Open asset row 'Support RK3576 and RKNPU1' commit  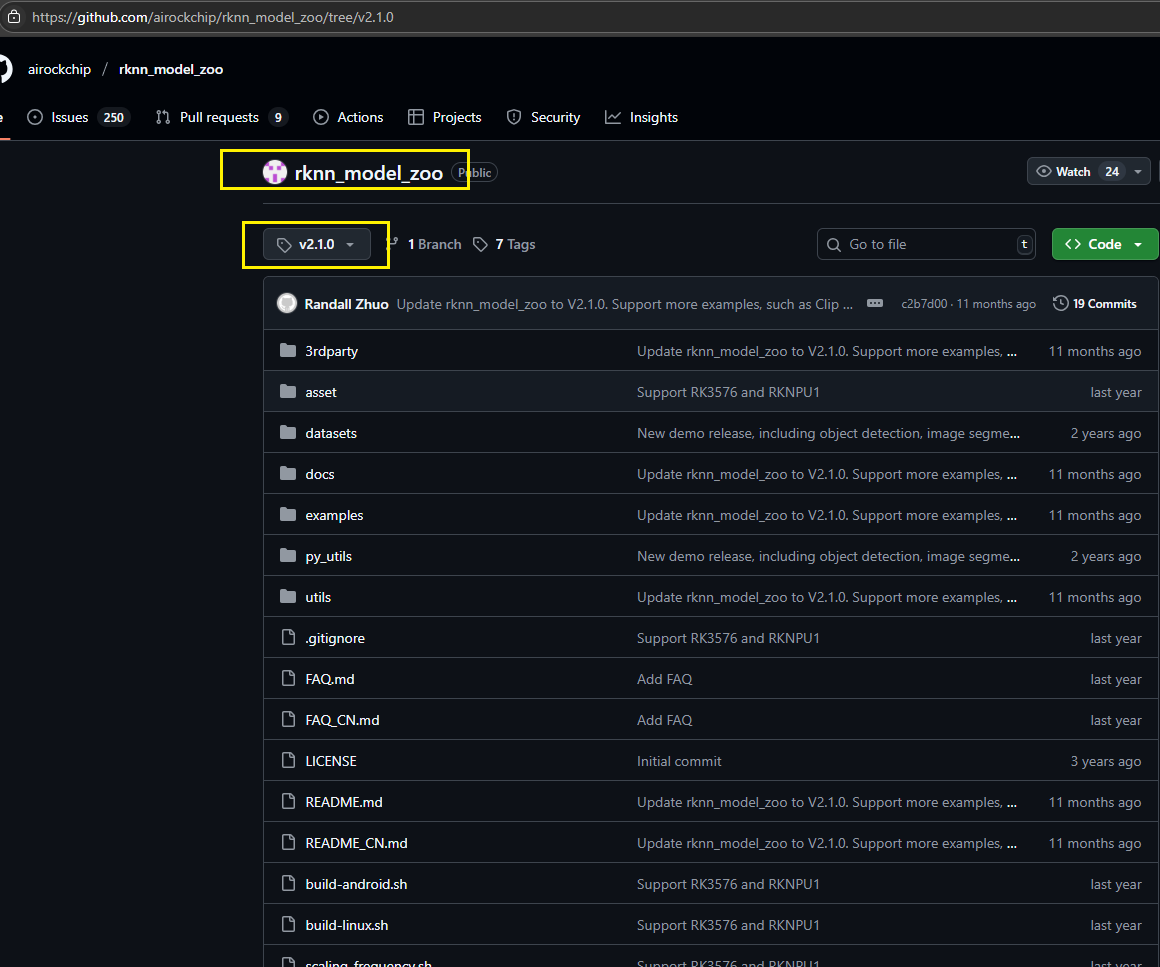coord(728,392)
